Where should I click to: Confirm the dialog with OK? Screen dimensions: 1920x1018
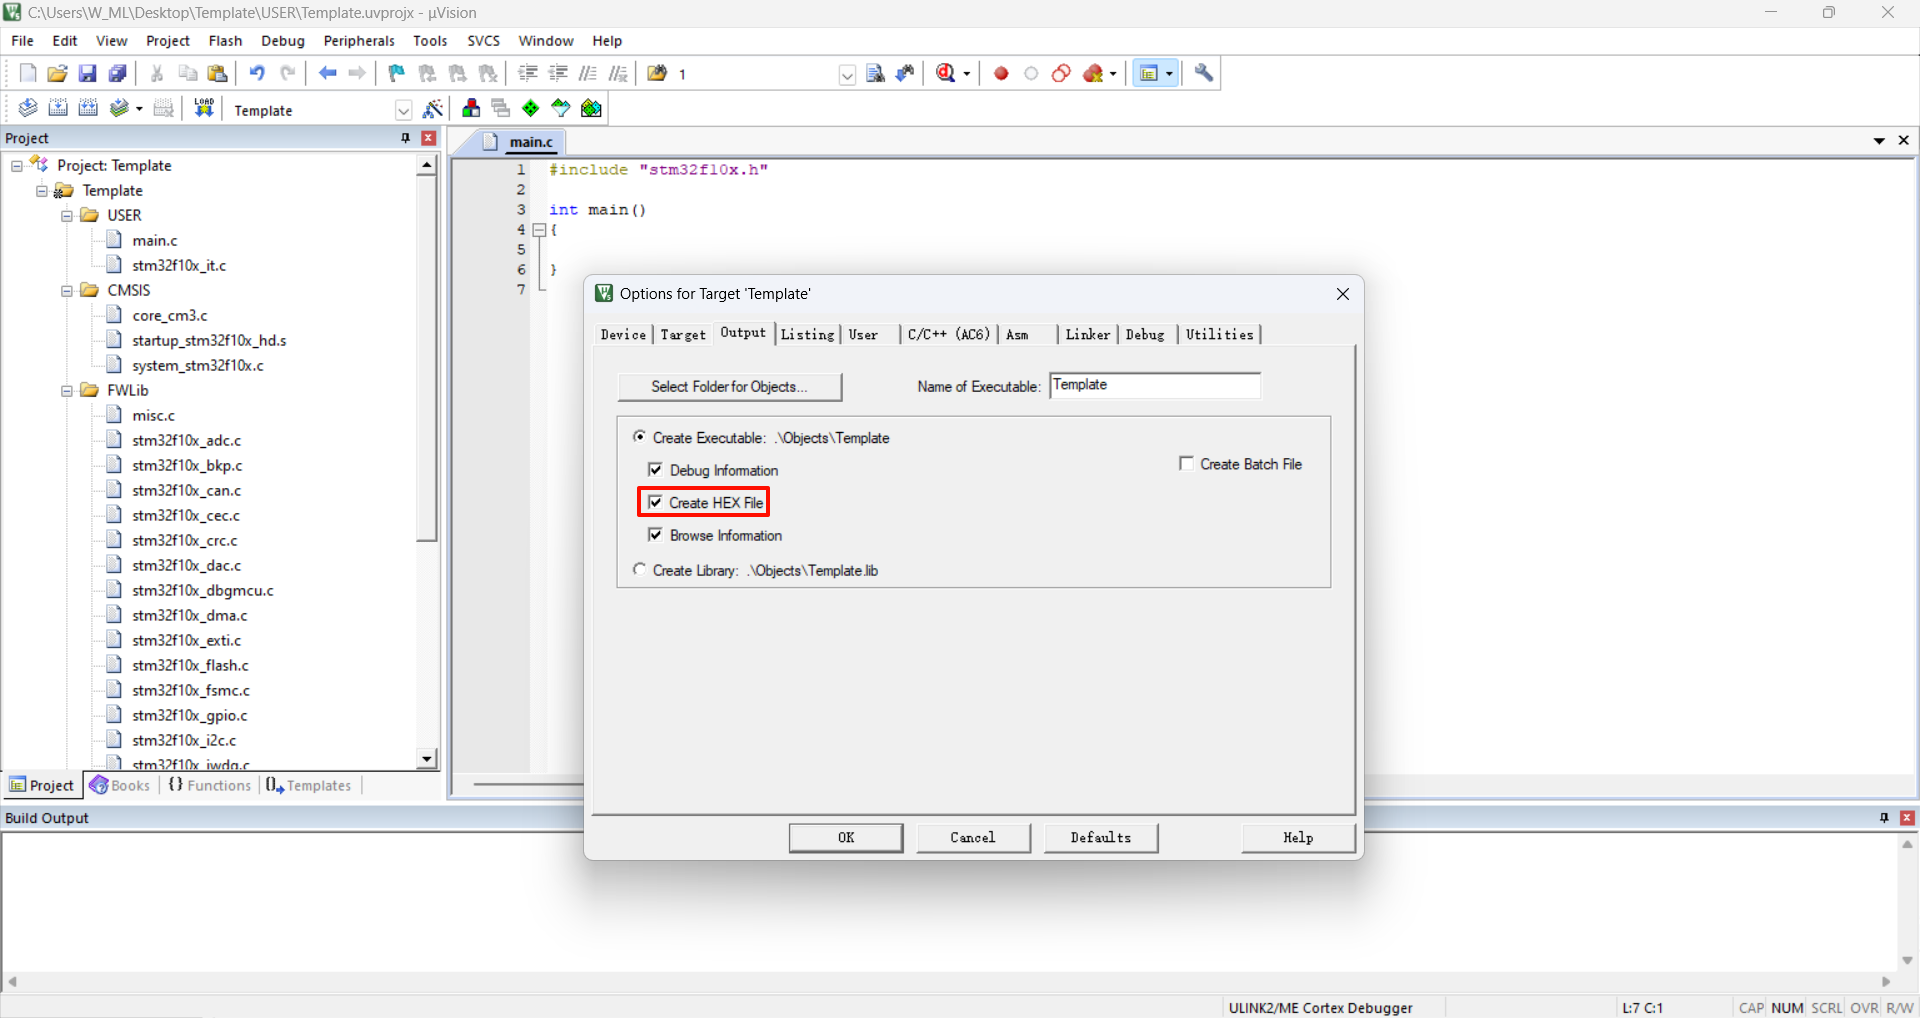846,838
